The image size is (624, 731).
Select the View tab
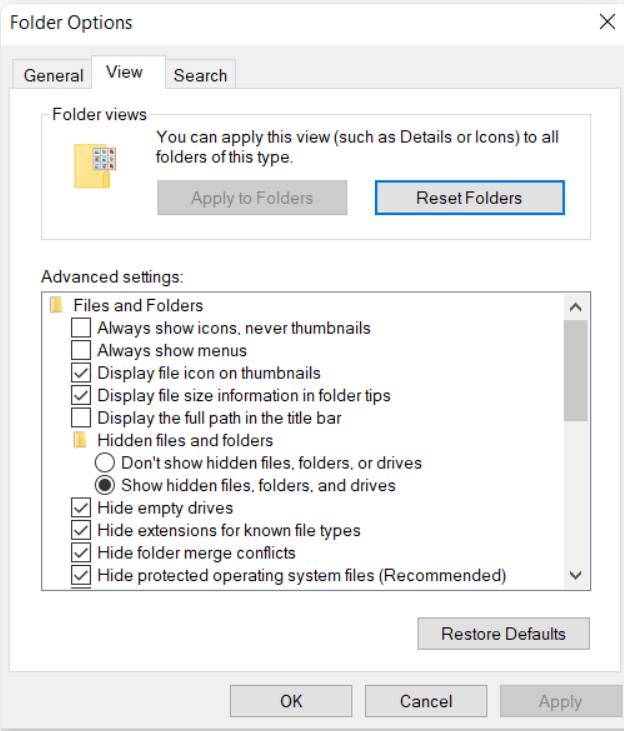tap(128, 72)
